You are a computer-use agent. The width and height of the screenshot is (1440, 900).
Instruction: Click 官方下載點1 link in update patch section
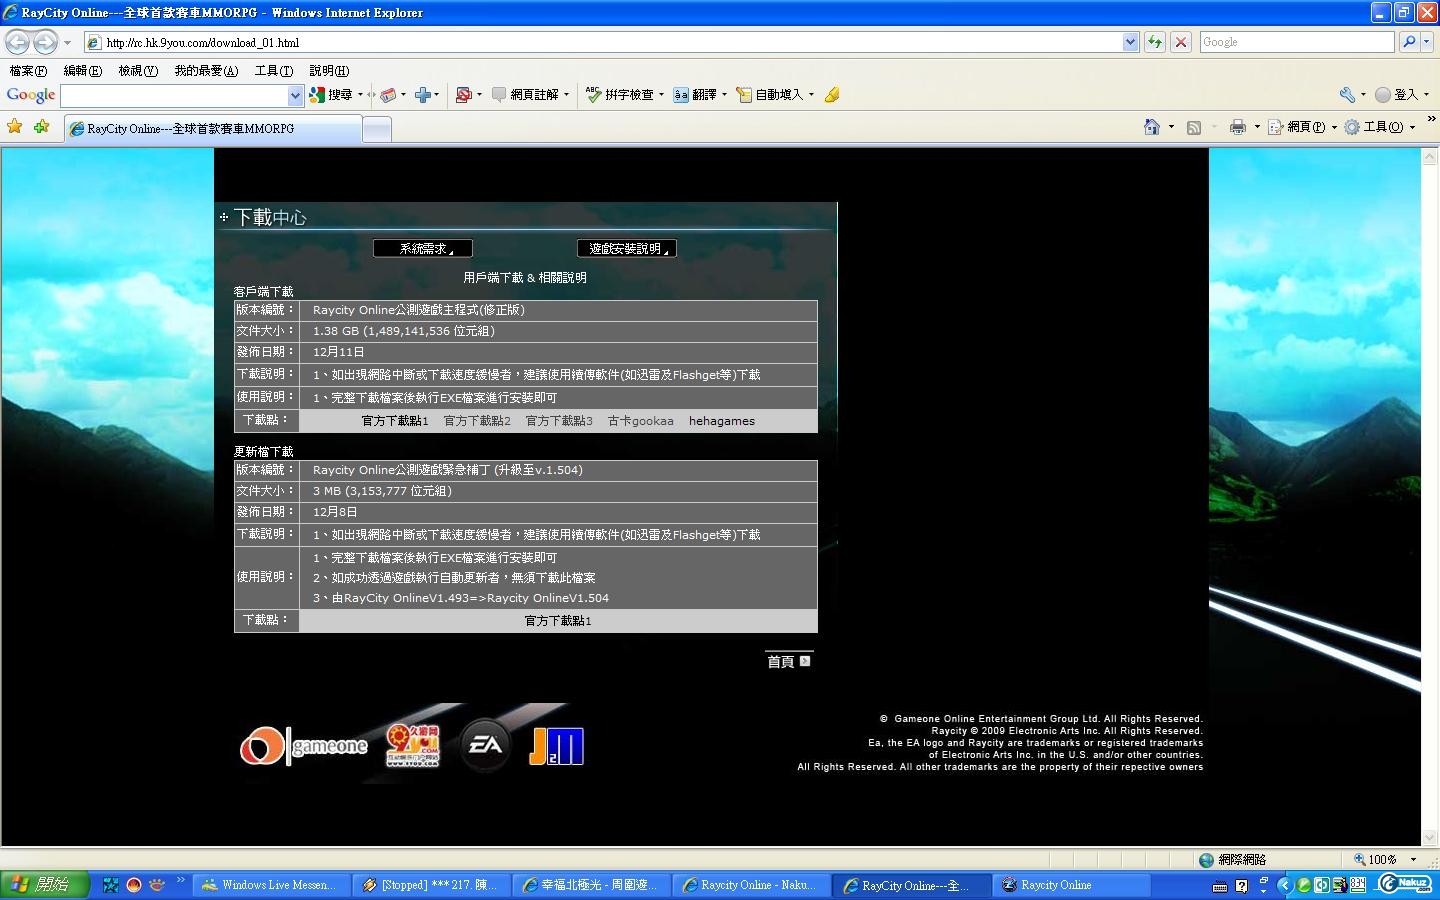[x=558, y=621]
